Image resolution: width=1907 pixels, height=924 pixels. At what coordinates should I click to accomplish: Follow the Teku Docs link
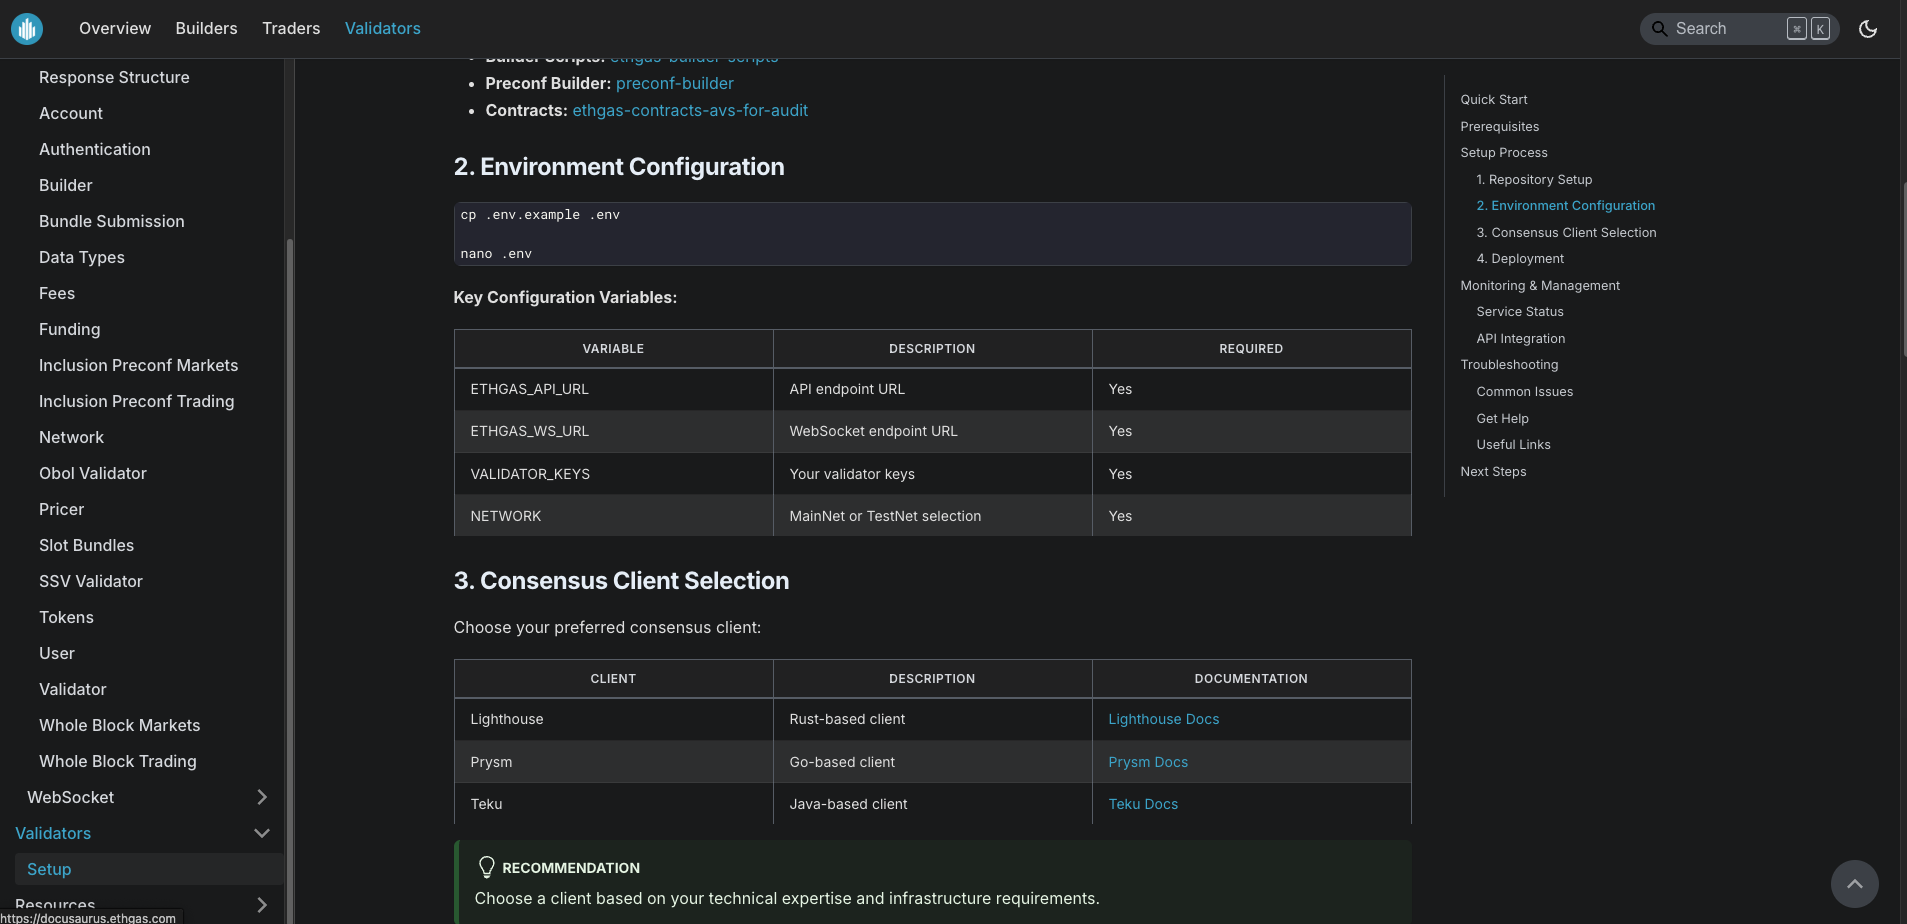[1143, 804]
